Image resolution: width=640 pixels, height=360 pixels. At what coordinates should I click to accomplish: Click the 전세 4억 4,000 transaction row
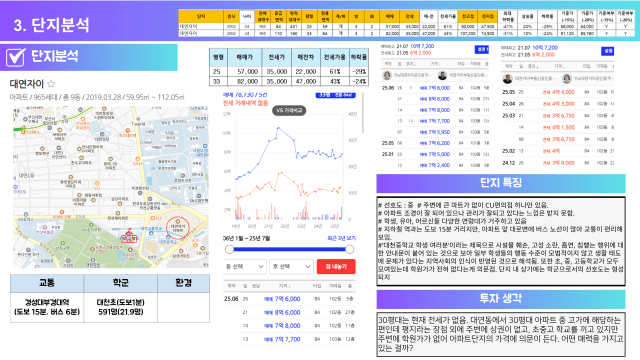[x=558, y=92]
